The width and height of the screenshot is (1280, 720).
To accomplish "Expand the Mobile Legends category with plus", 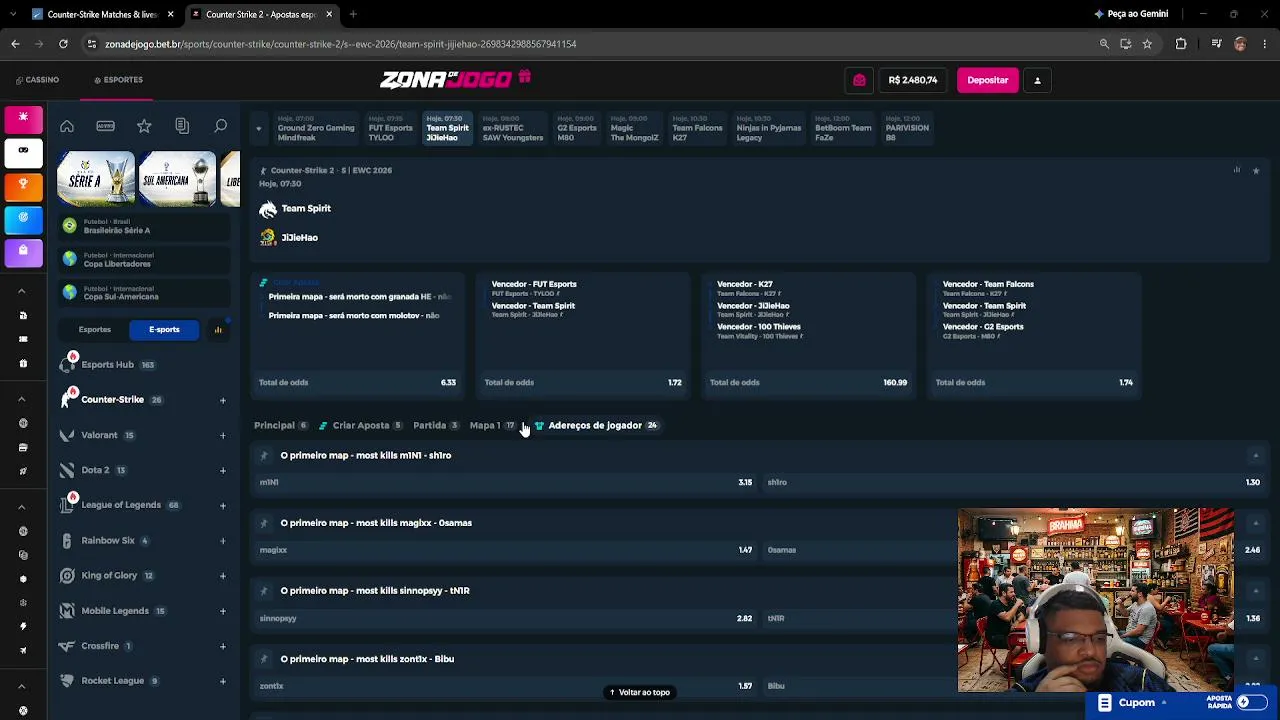I will (223, 611).
